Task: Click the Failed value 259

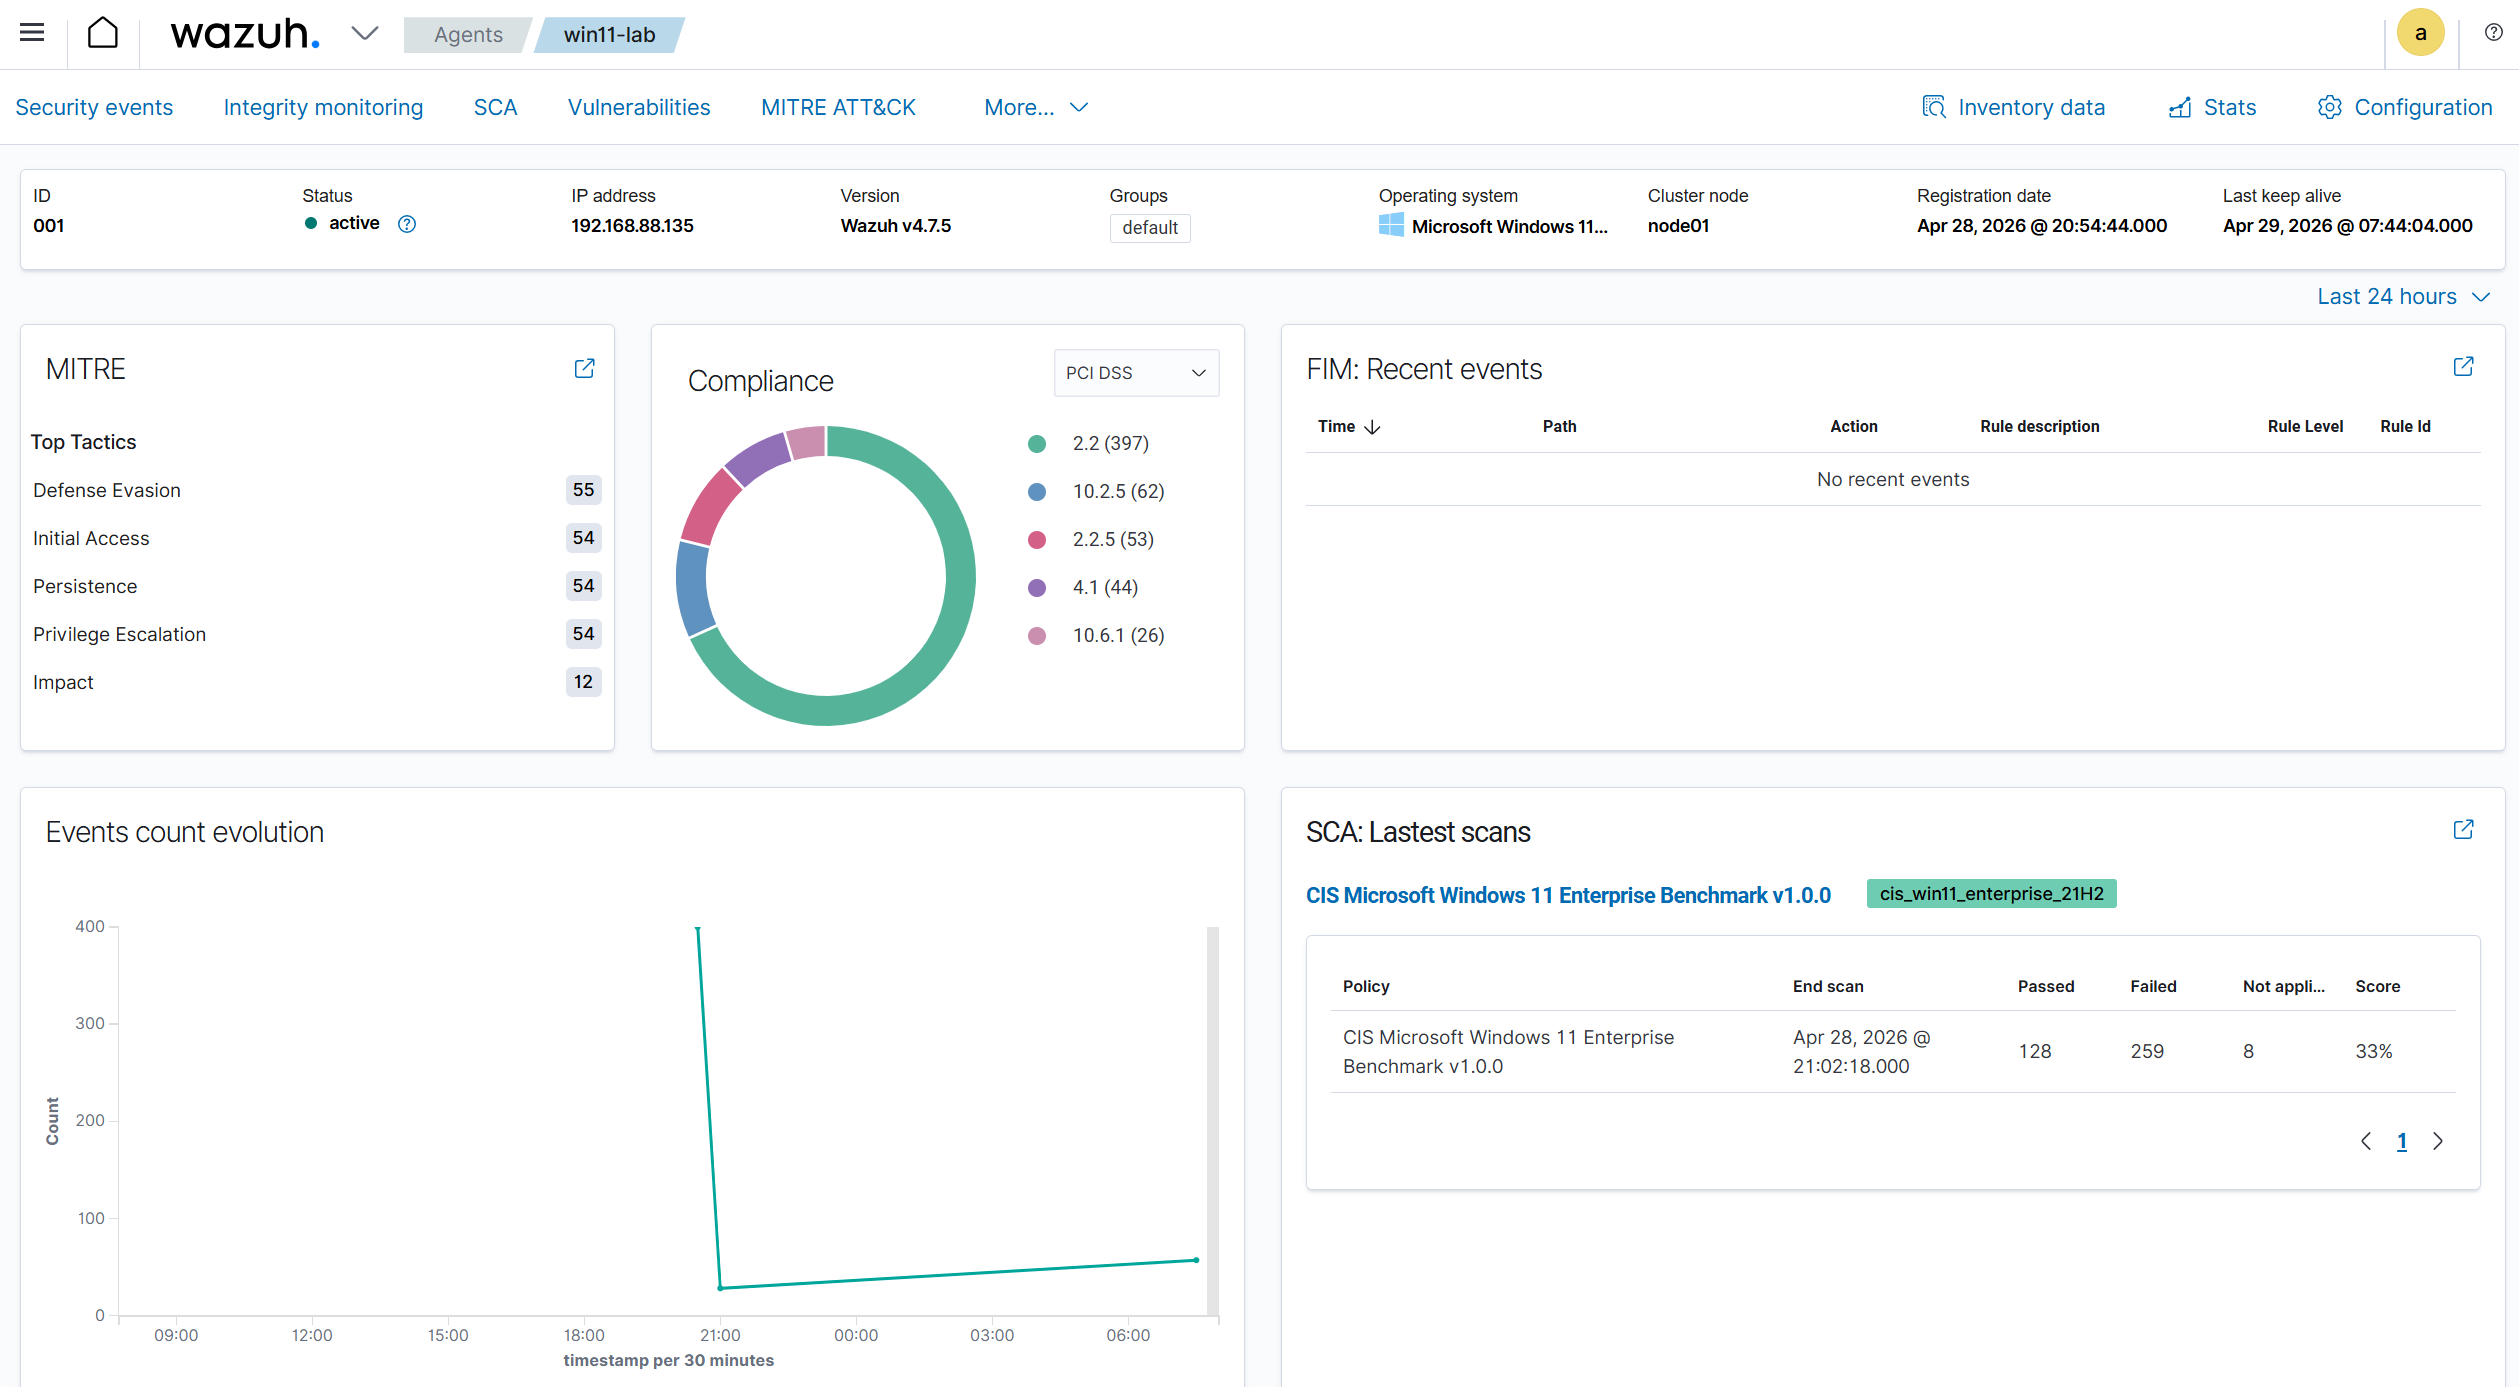Action: (x=2147, y=1052)
